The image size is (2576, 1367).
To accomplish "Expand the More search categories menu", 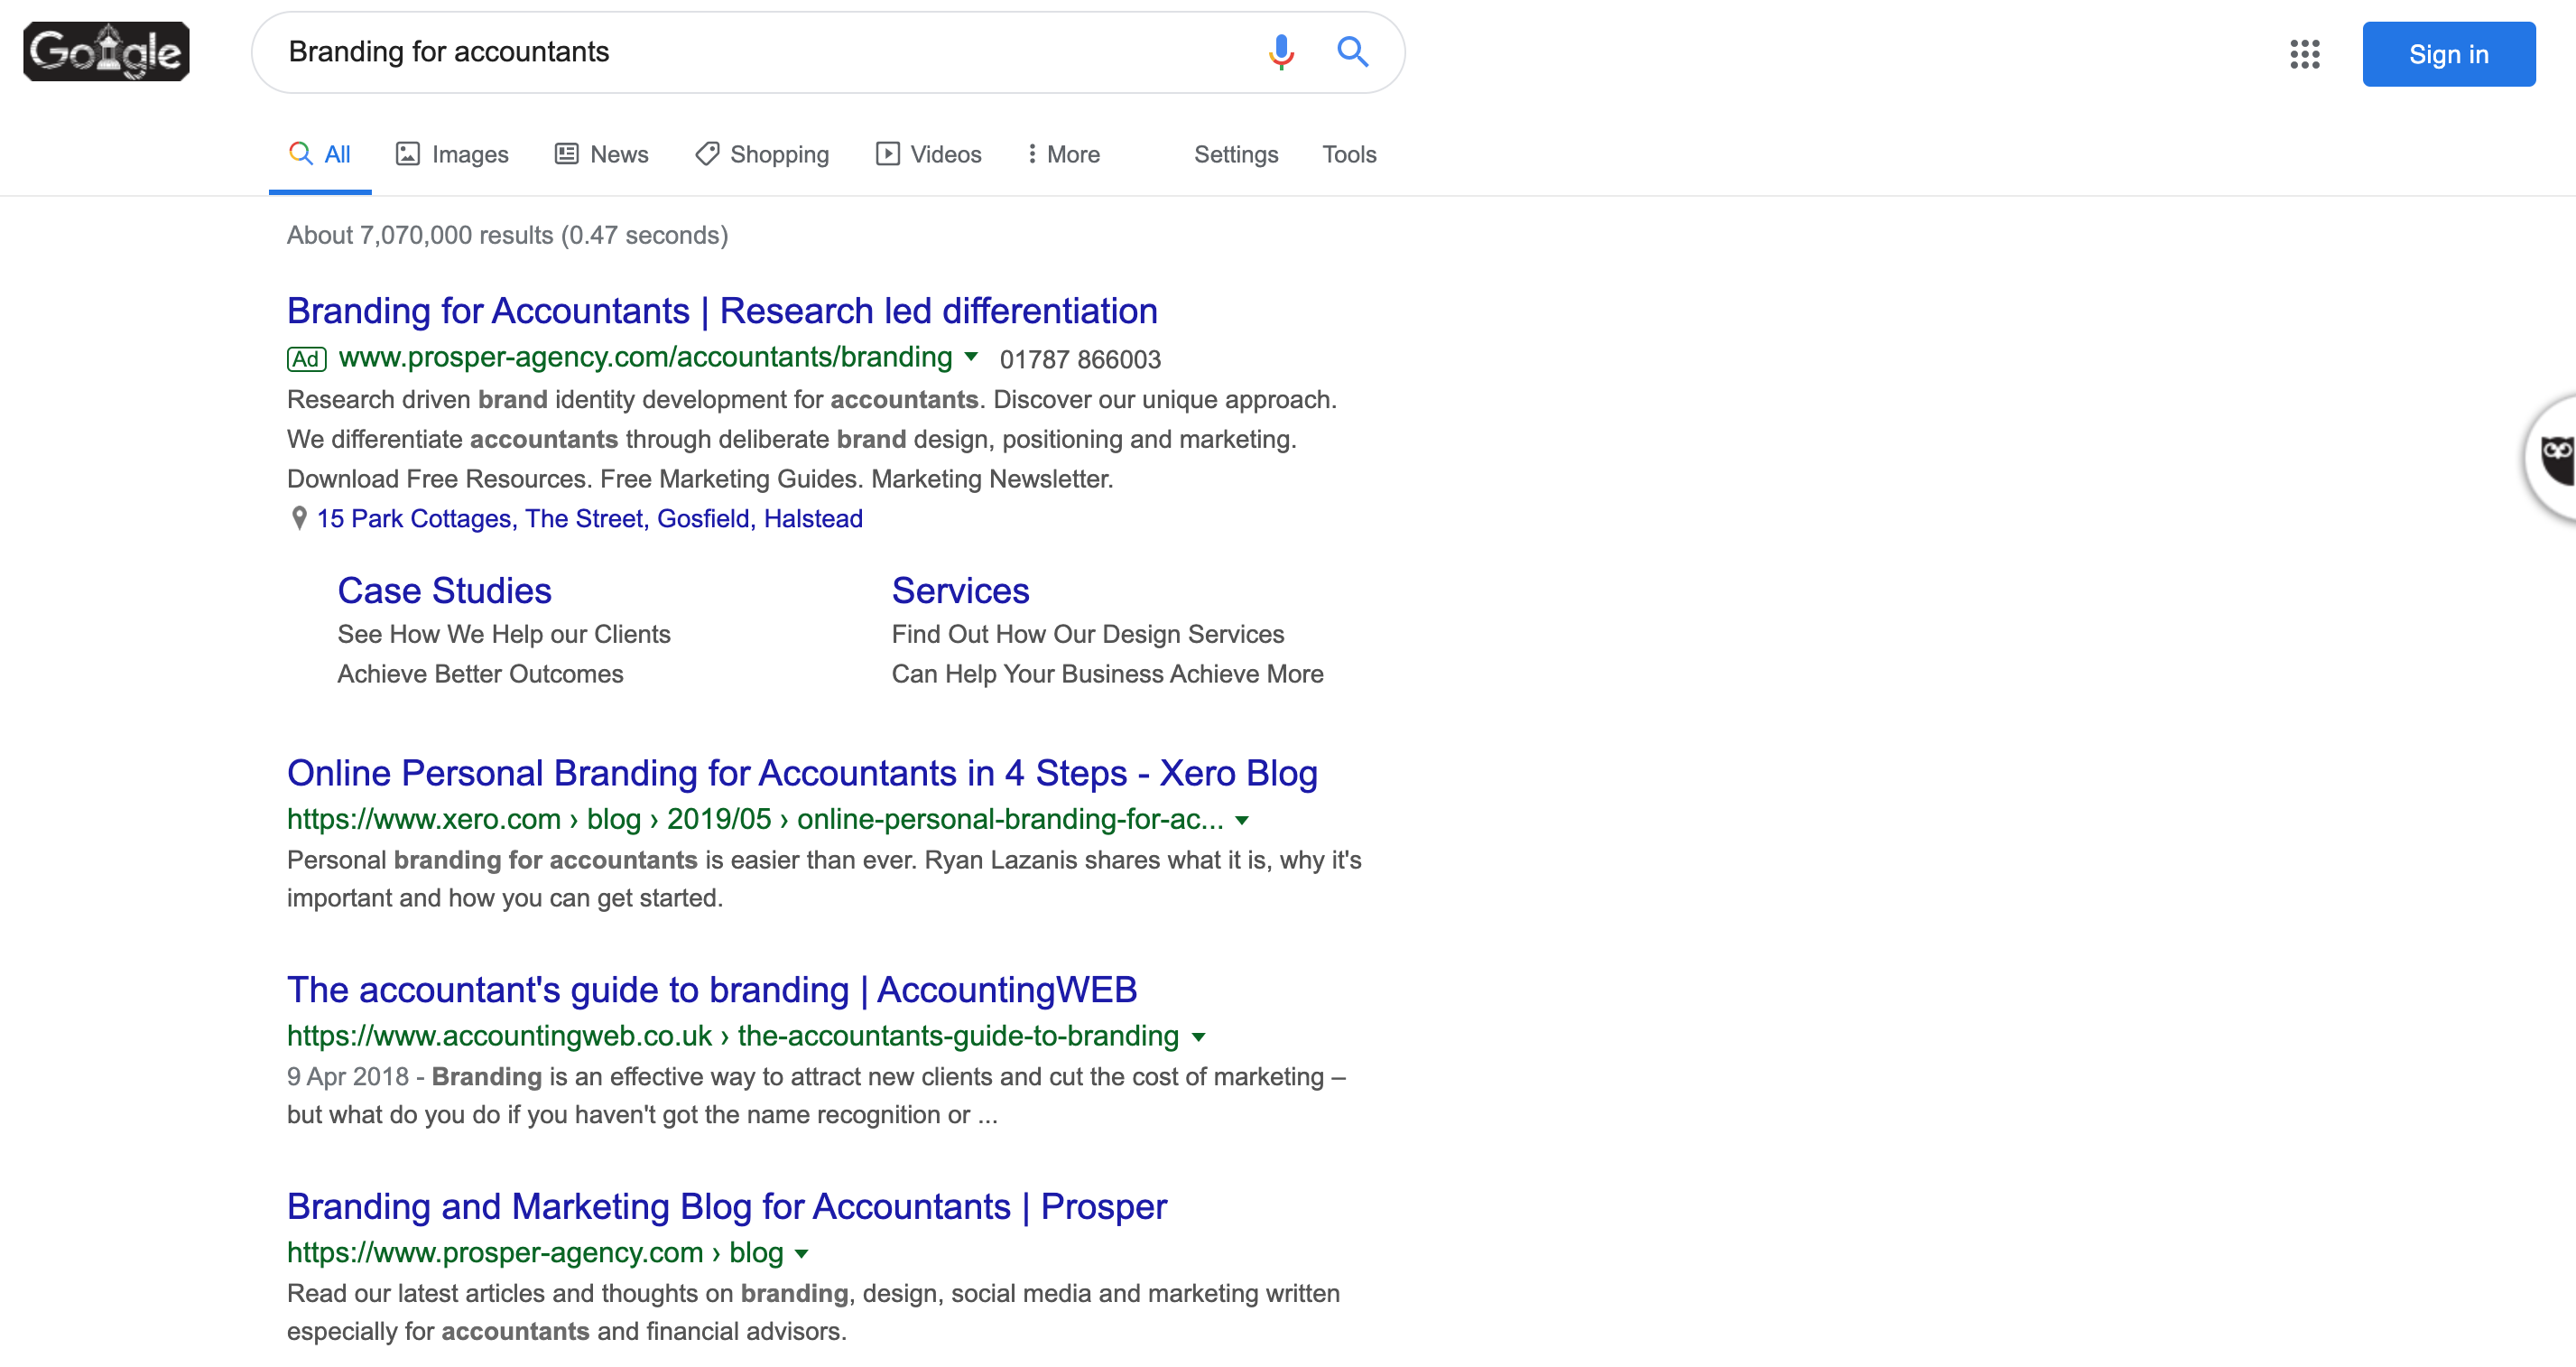I will click(x=1063, y=155).
